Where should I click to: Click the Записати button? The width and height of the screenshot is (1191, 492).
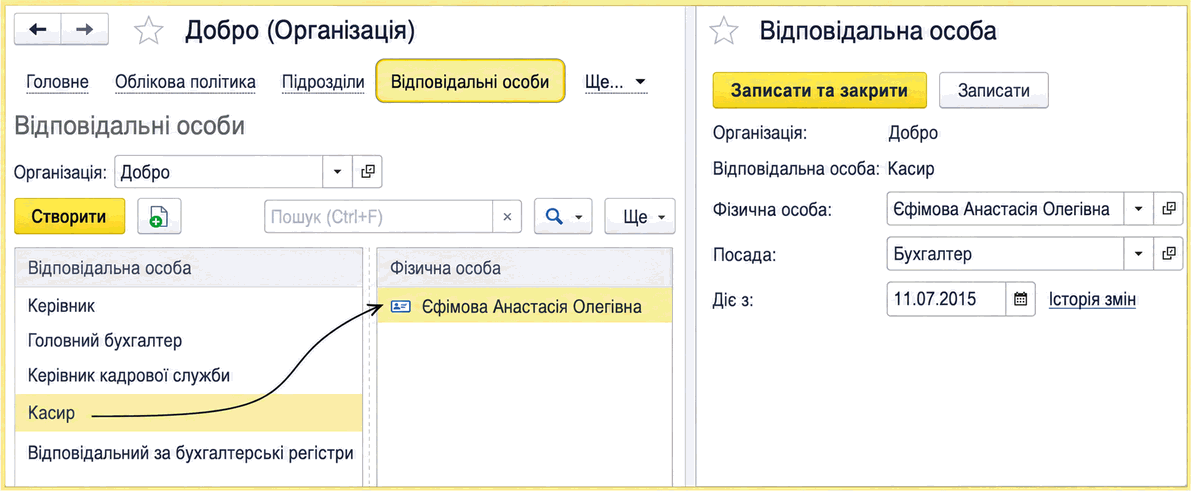[994, 90]
